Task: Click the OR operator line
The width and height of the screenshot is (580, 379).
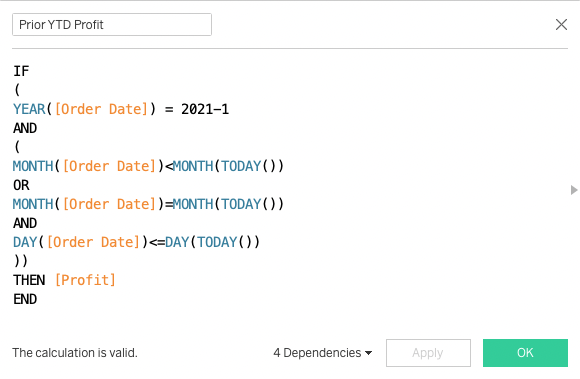Action: coord(21,185)
